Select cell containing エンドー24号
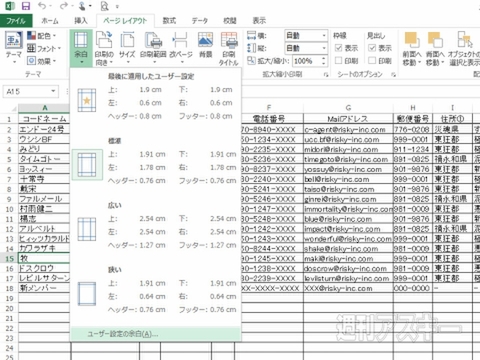This screenshot has width=480, height=360. 44,129
